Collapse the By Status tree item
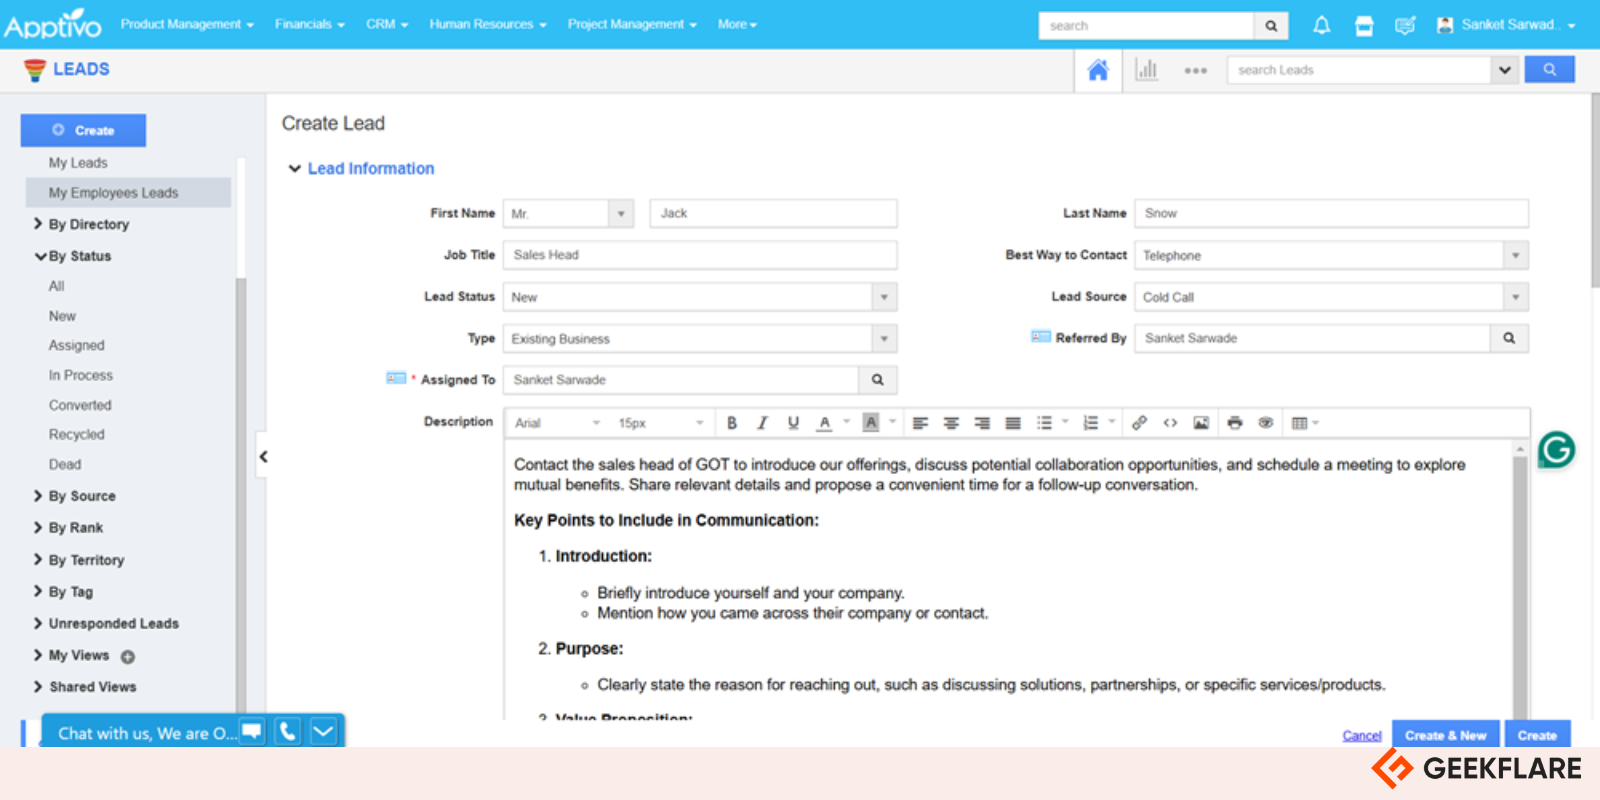This screenshot has height=800, width=1600. tap(40, 256)
